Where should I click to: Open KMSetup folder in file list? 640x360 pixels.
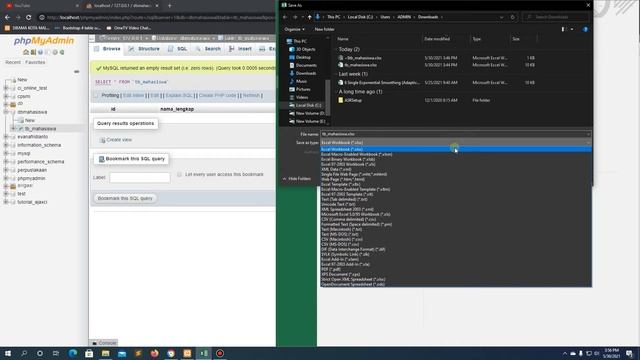click(353, 100)
